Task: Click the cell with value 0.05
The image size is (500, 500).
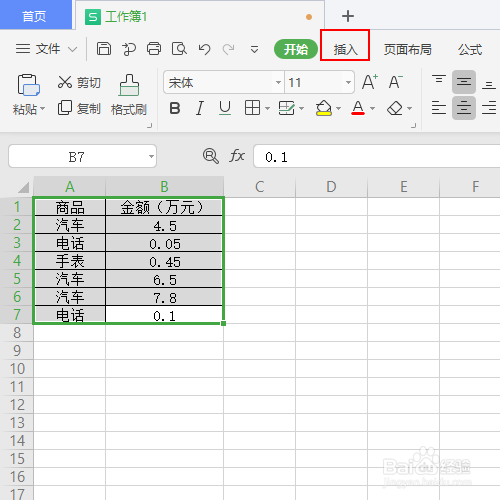Action: pos(164,243)
